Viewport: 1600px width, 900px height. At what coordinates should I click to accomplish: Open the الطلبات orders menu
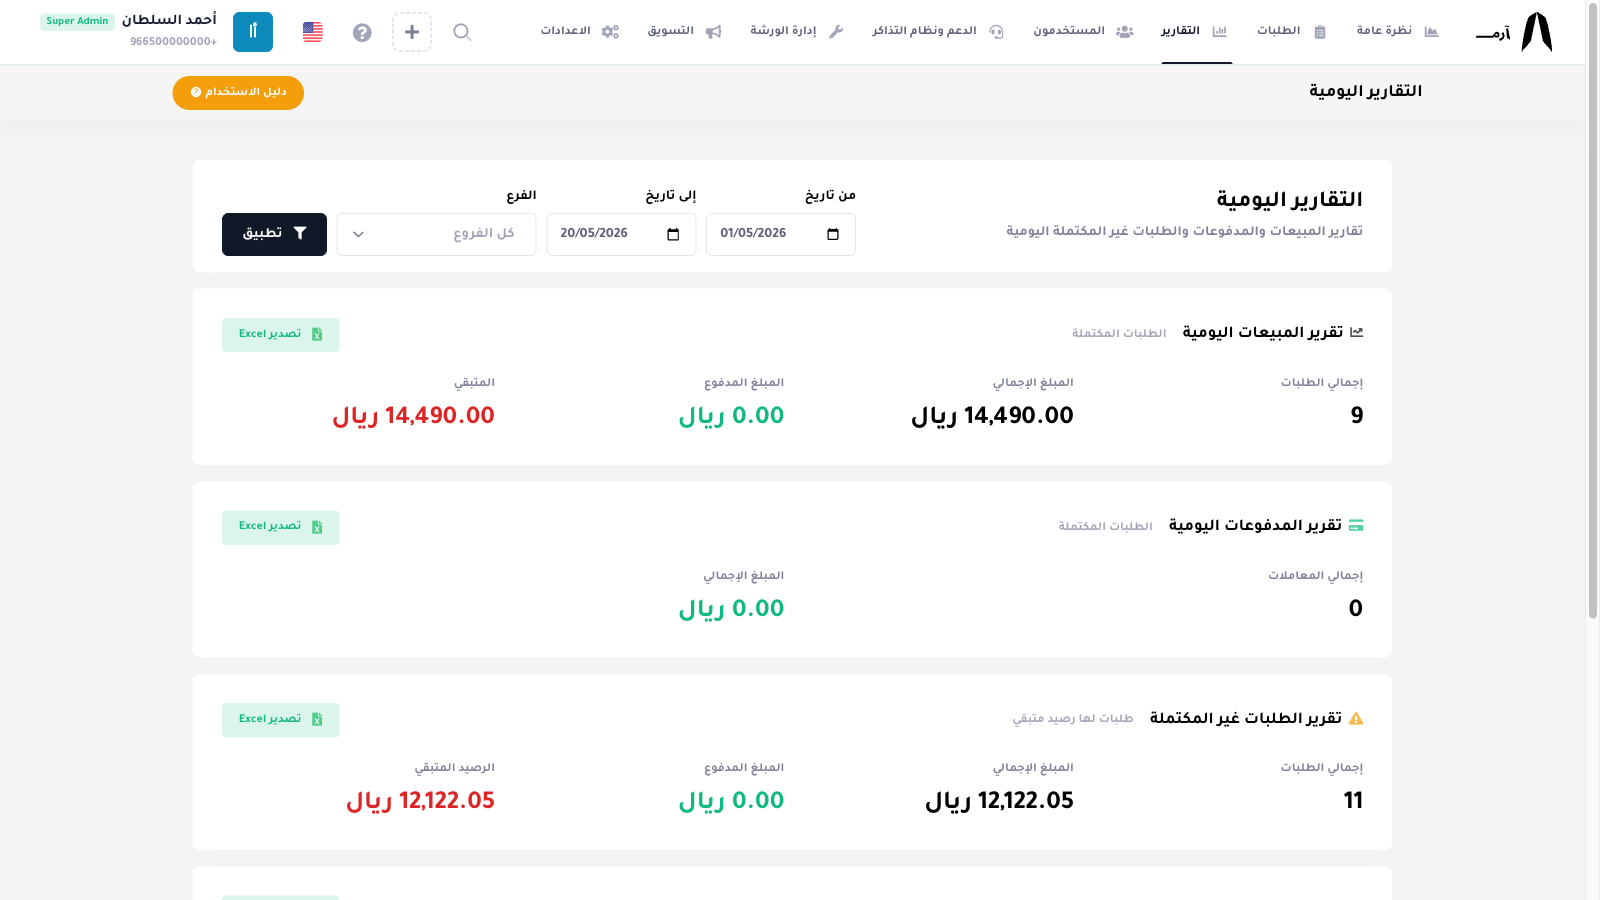1292,31
